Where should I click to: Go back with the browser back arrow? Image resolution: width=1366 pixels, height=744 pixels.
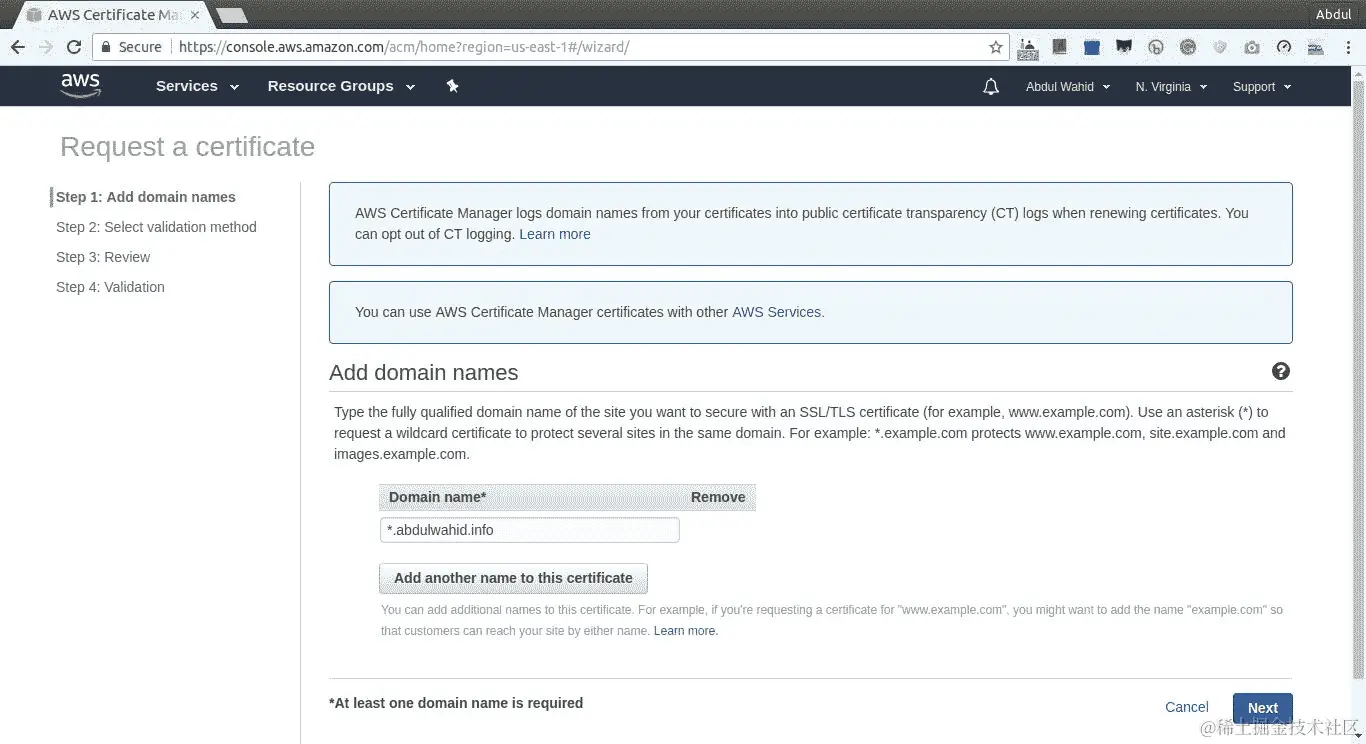17,47
